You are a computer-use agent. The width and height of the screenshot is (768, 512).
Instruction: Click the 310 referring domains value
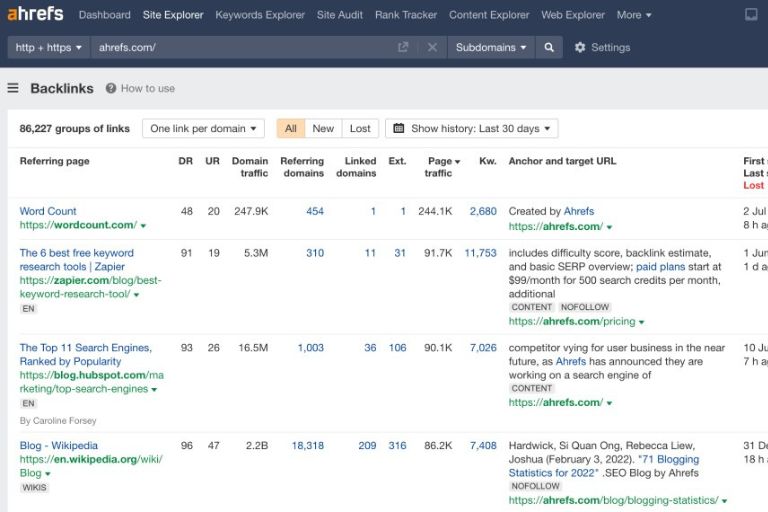(315, 253)
